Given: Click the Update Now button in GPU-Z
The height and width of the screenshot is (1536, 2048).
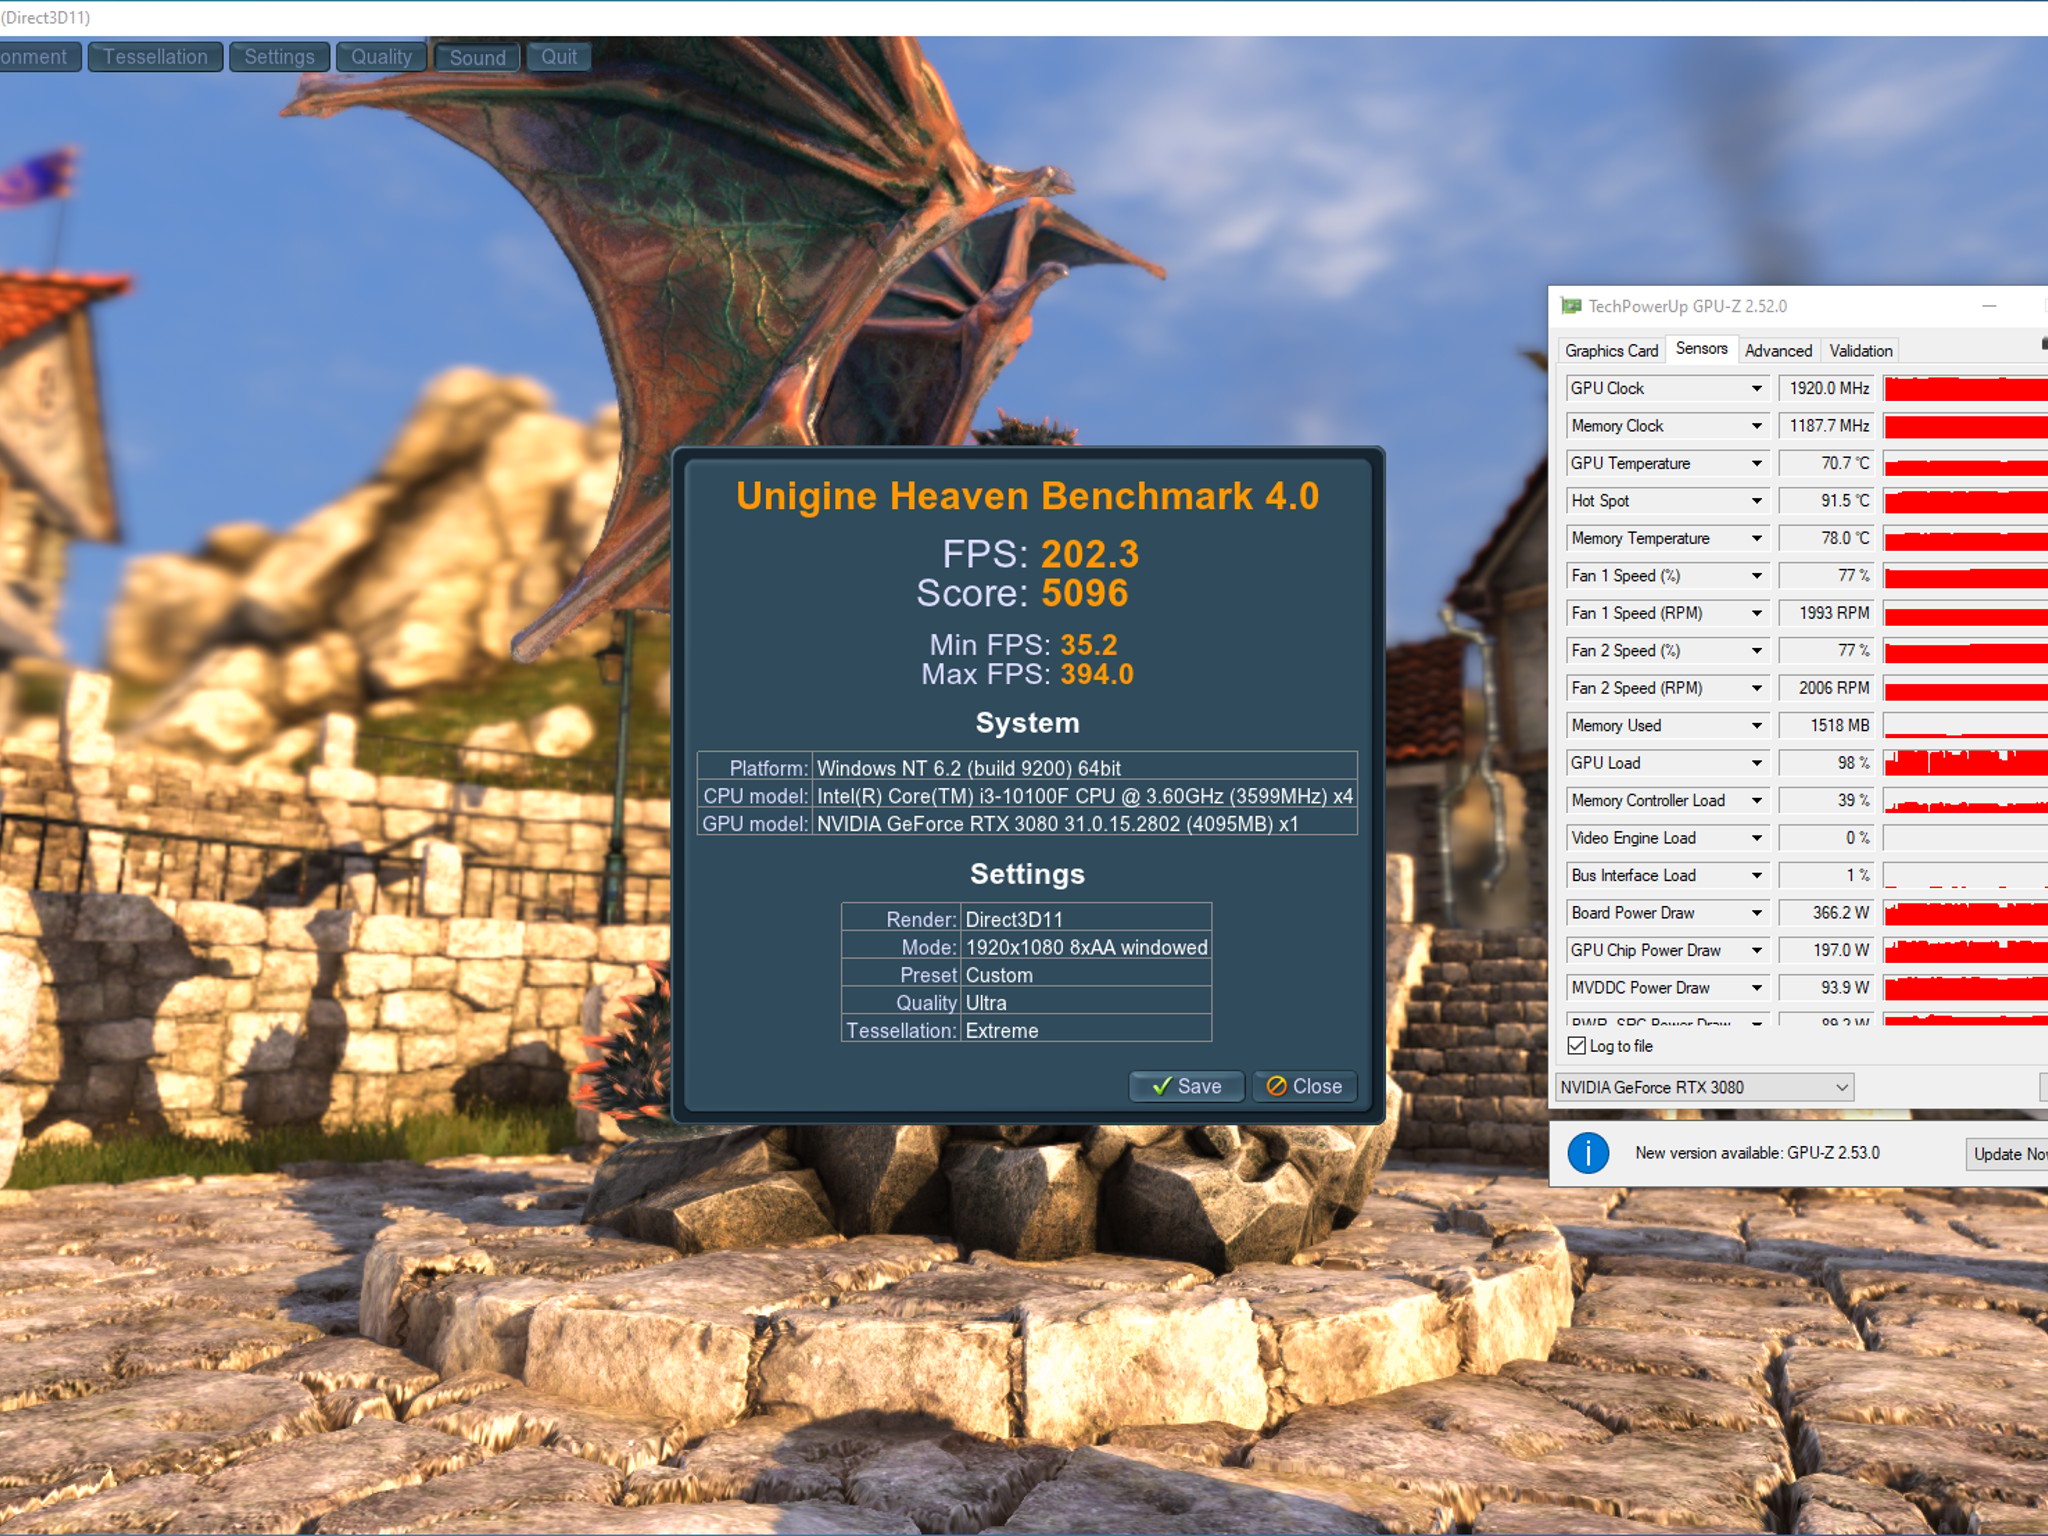Looking at the screenshot, I should pos(2007,1154).
